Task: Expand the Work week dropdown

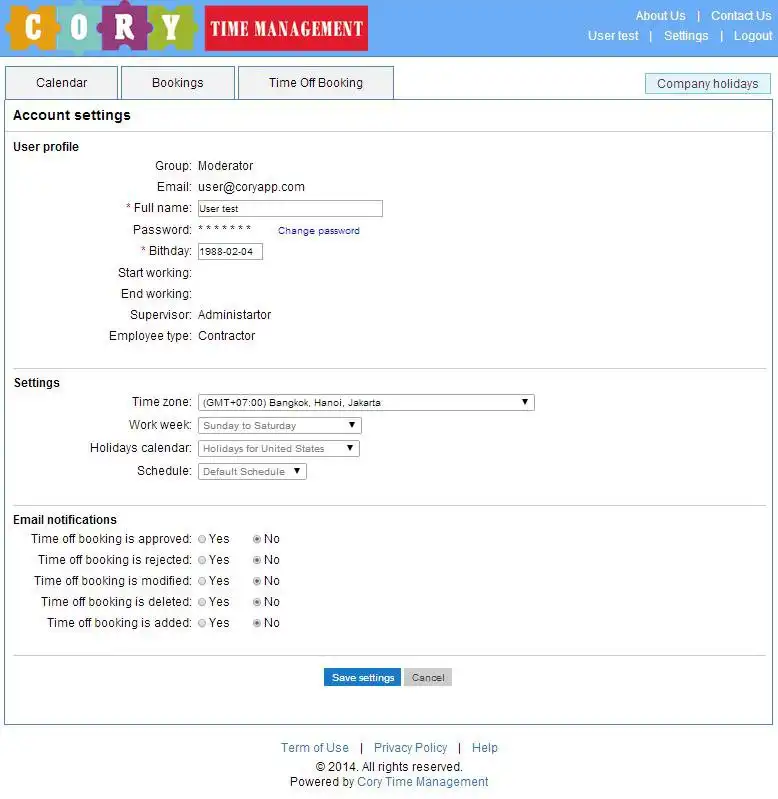Action: (x=280, y=425)
